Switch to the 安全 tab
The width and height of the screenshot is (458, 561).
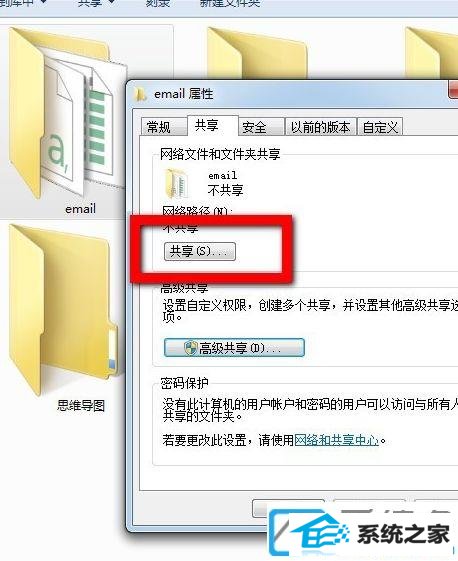(x=254, y=127)
